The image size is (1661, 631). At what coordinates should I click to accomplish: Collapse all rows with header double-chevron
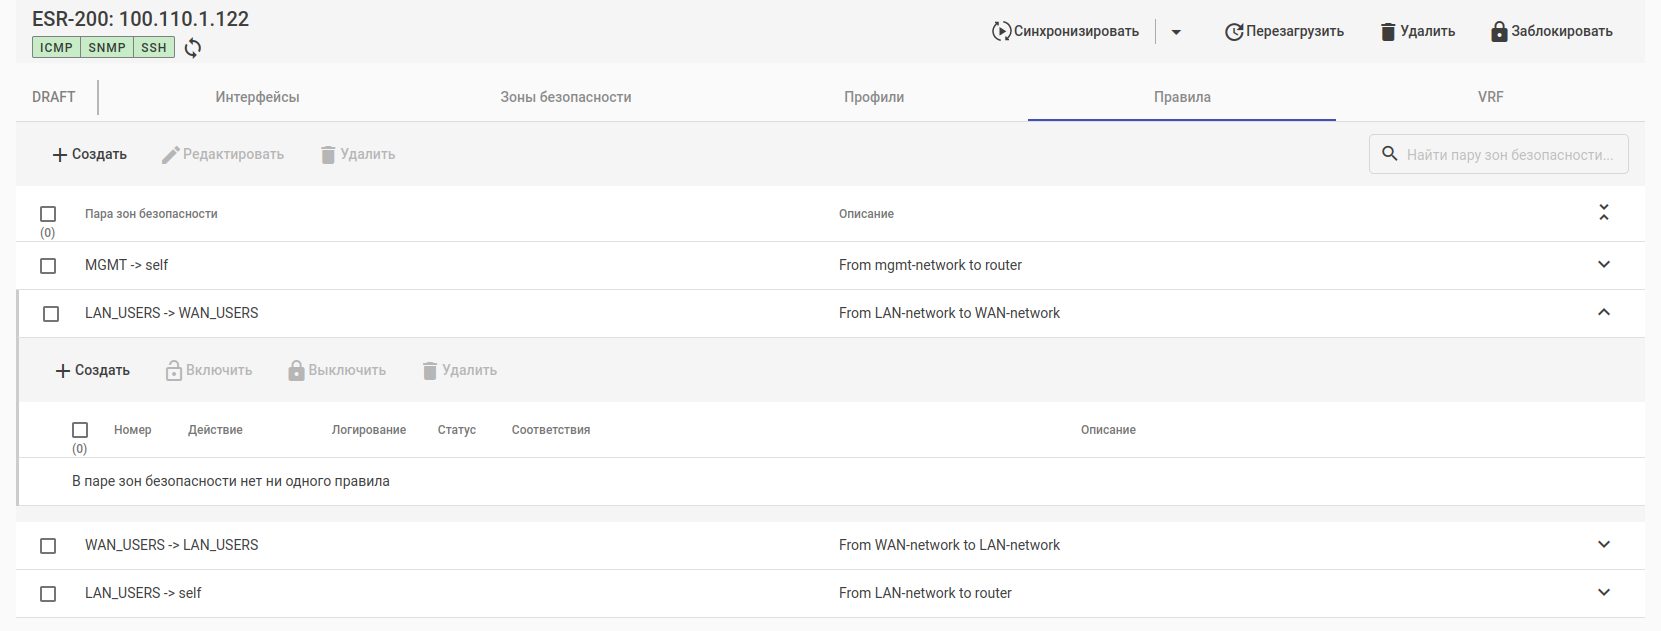[x=1604, y=213]
